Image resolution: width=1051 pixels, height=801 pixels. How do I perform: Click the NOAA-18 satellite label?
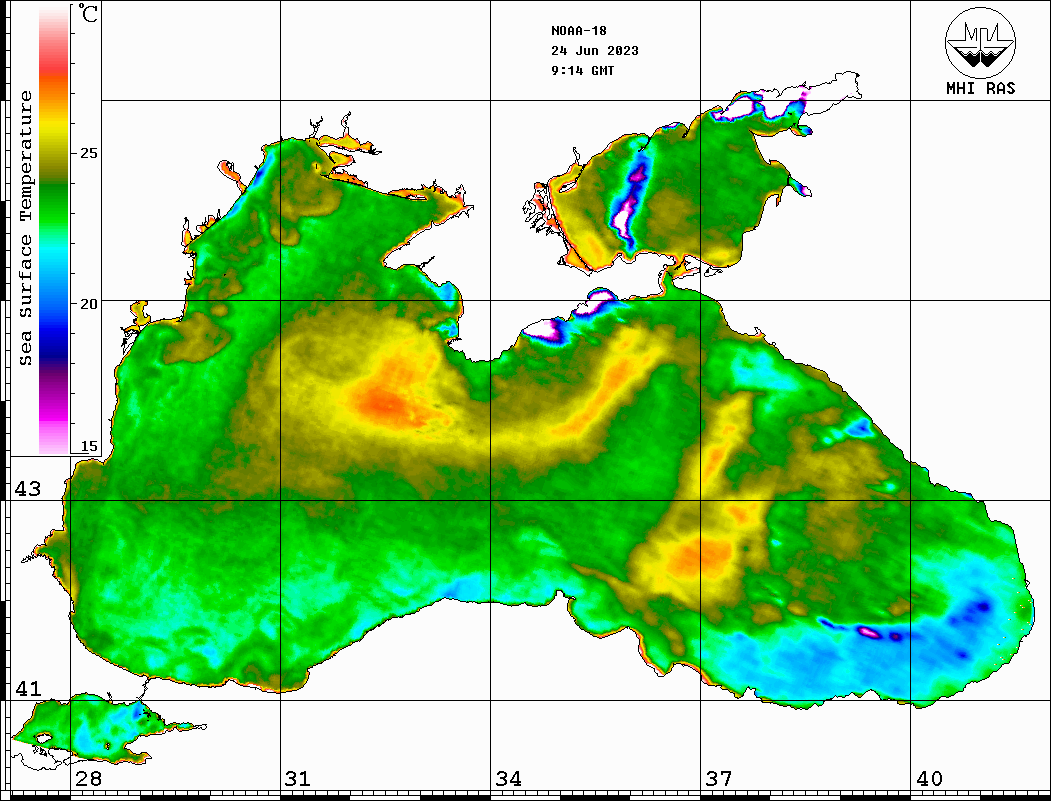(579, 31)
